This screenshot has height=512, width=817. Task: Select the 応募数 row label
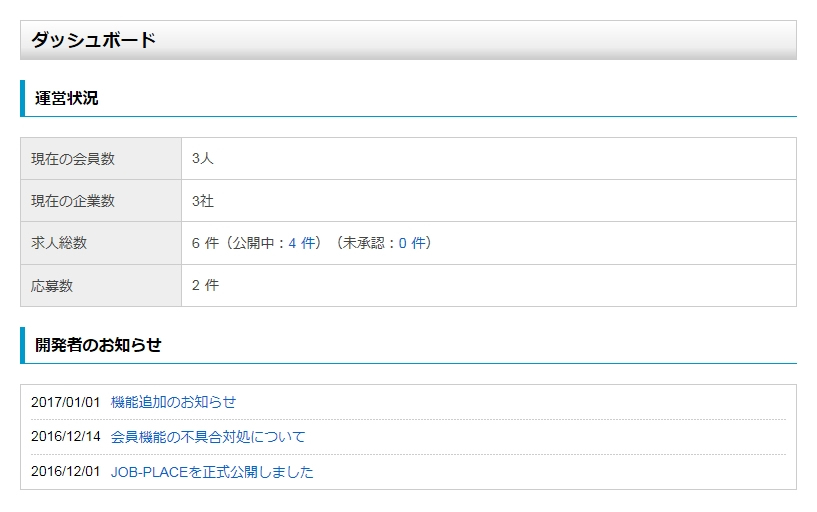coord(52,286)
